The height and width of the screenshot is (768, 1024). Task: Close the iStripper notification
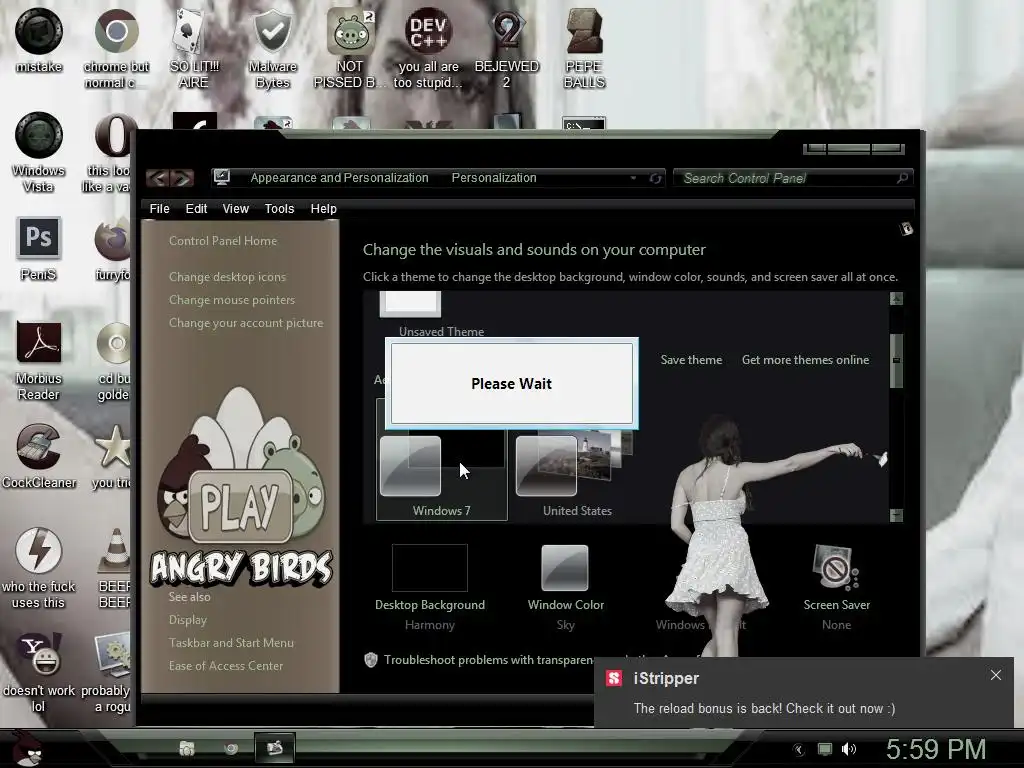pyautogui.click(x=995, y=675)
